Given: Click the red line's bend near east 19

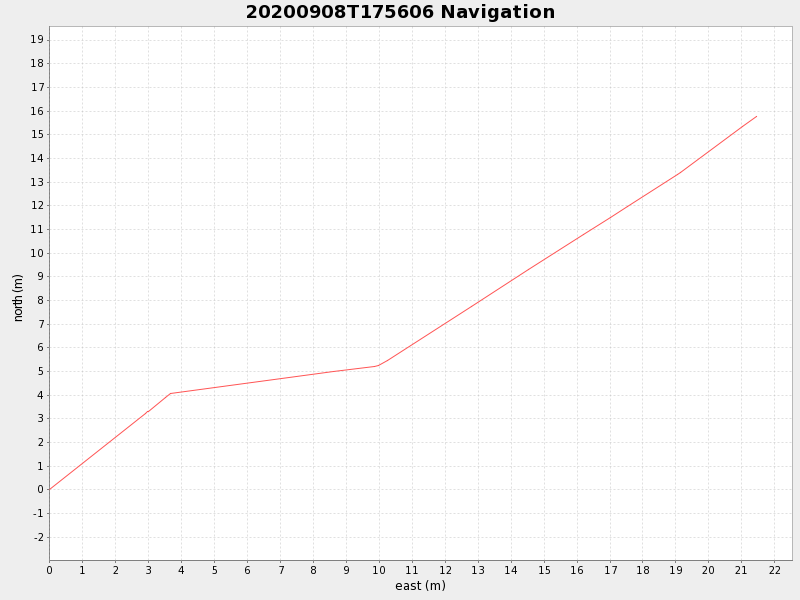Looking at the screenshot, I should pyautogui.click(x=679, y=174).
